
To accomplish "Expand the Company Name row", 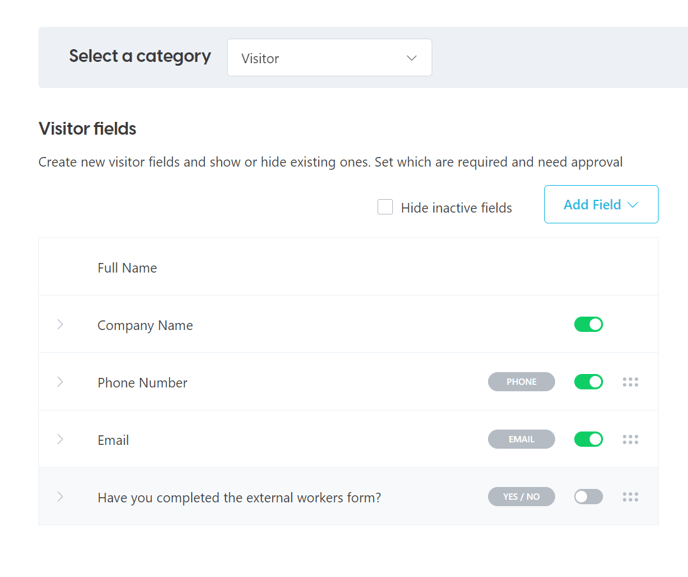I will coord(60,325).
